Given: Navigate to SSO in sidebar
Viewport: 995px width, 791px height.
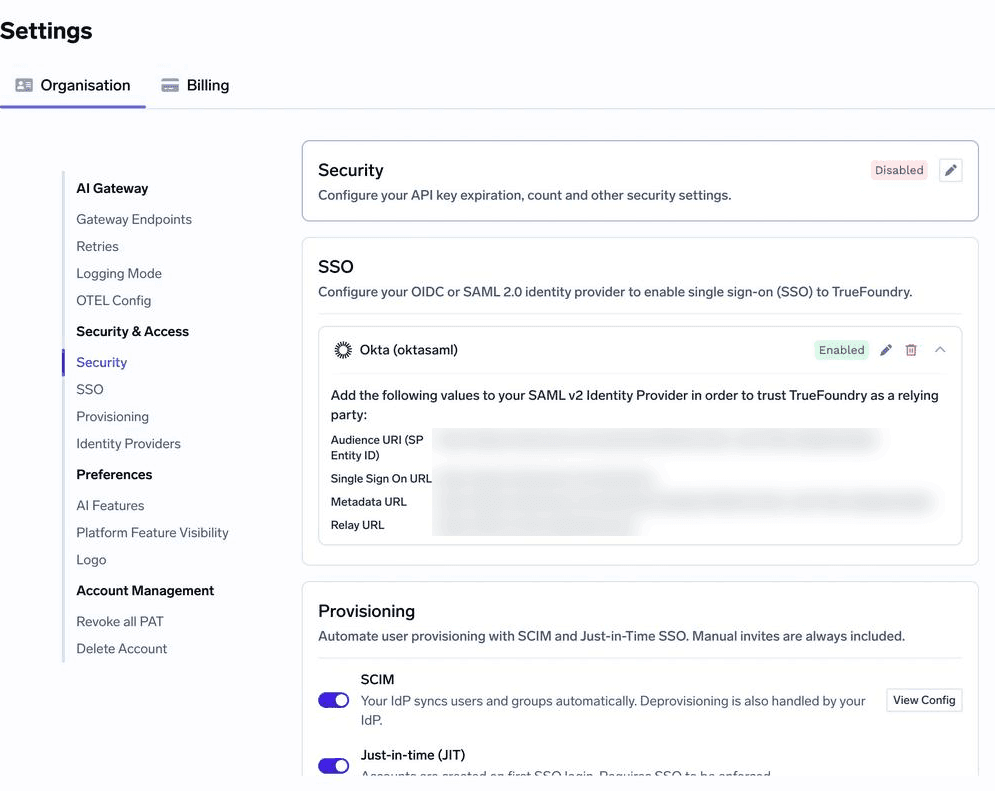Looking at the screenshot, I should click(x=89, y=389).
